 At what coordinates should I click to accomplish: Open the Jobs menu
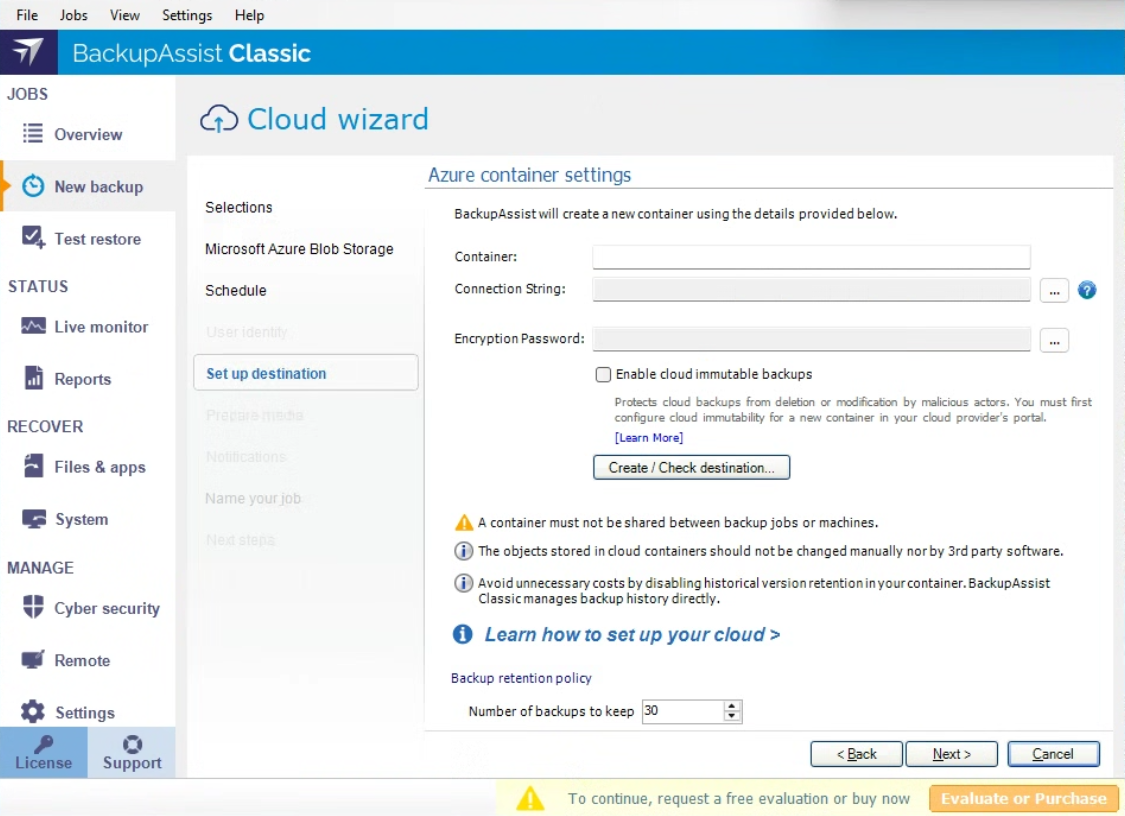(73, 15)
